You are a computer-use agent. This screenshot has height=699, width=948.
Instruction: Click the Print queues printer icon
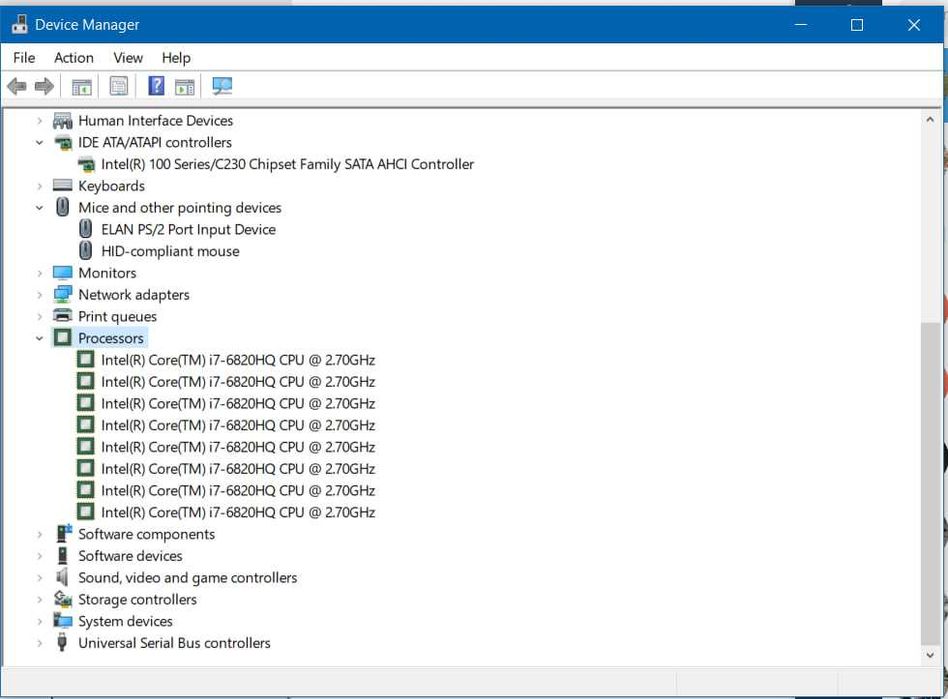point(62,316)
